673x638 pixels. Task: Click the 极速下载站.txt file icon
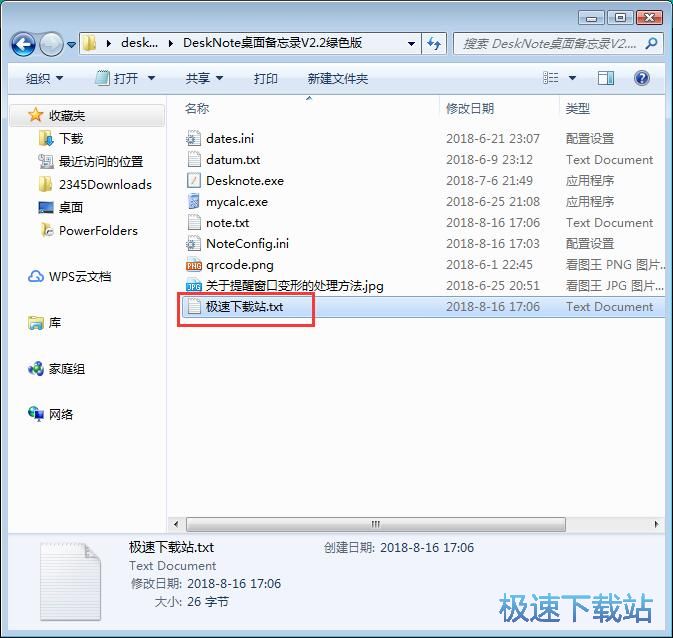point(194,307)
